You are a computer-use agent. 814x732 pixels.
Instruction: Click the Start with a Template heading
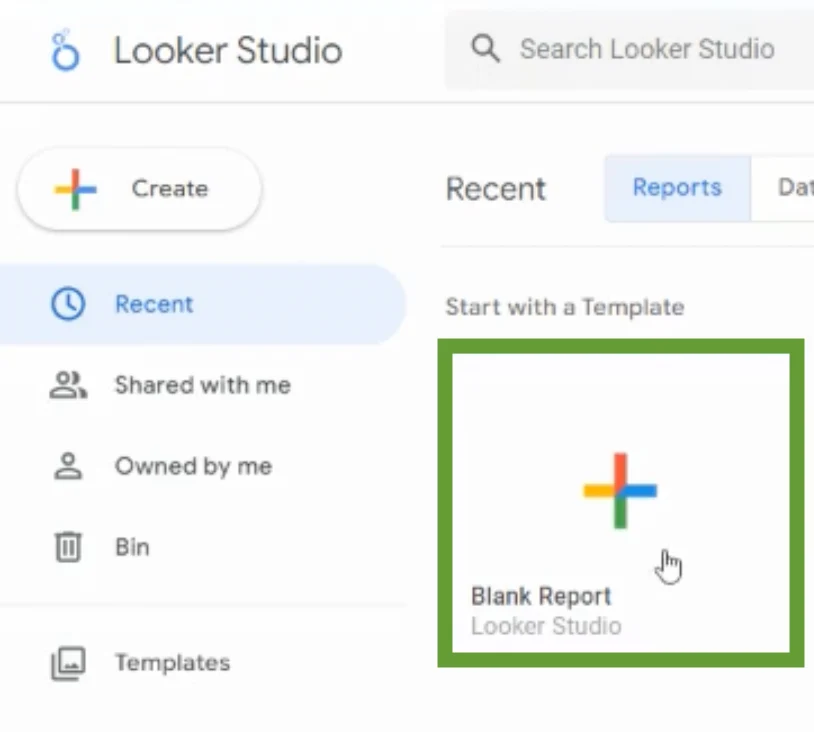tap(565, 307)
